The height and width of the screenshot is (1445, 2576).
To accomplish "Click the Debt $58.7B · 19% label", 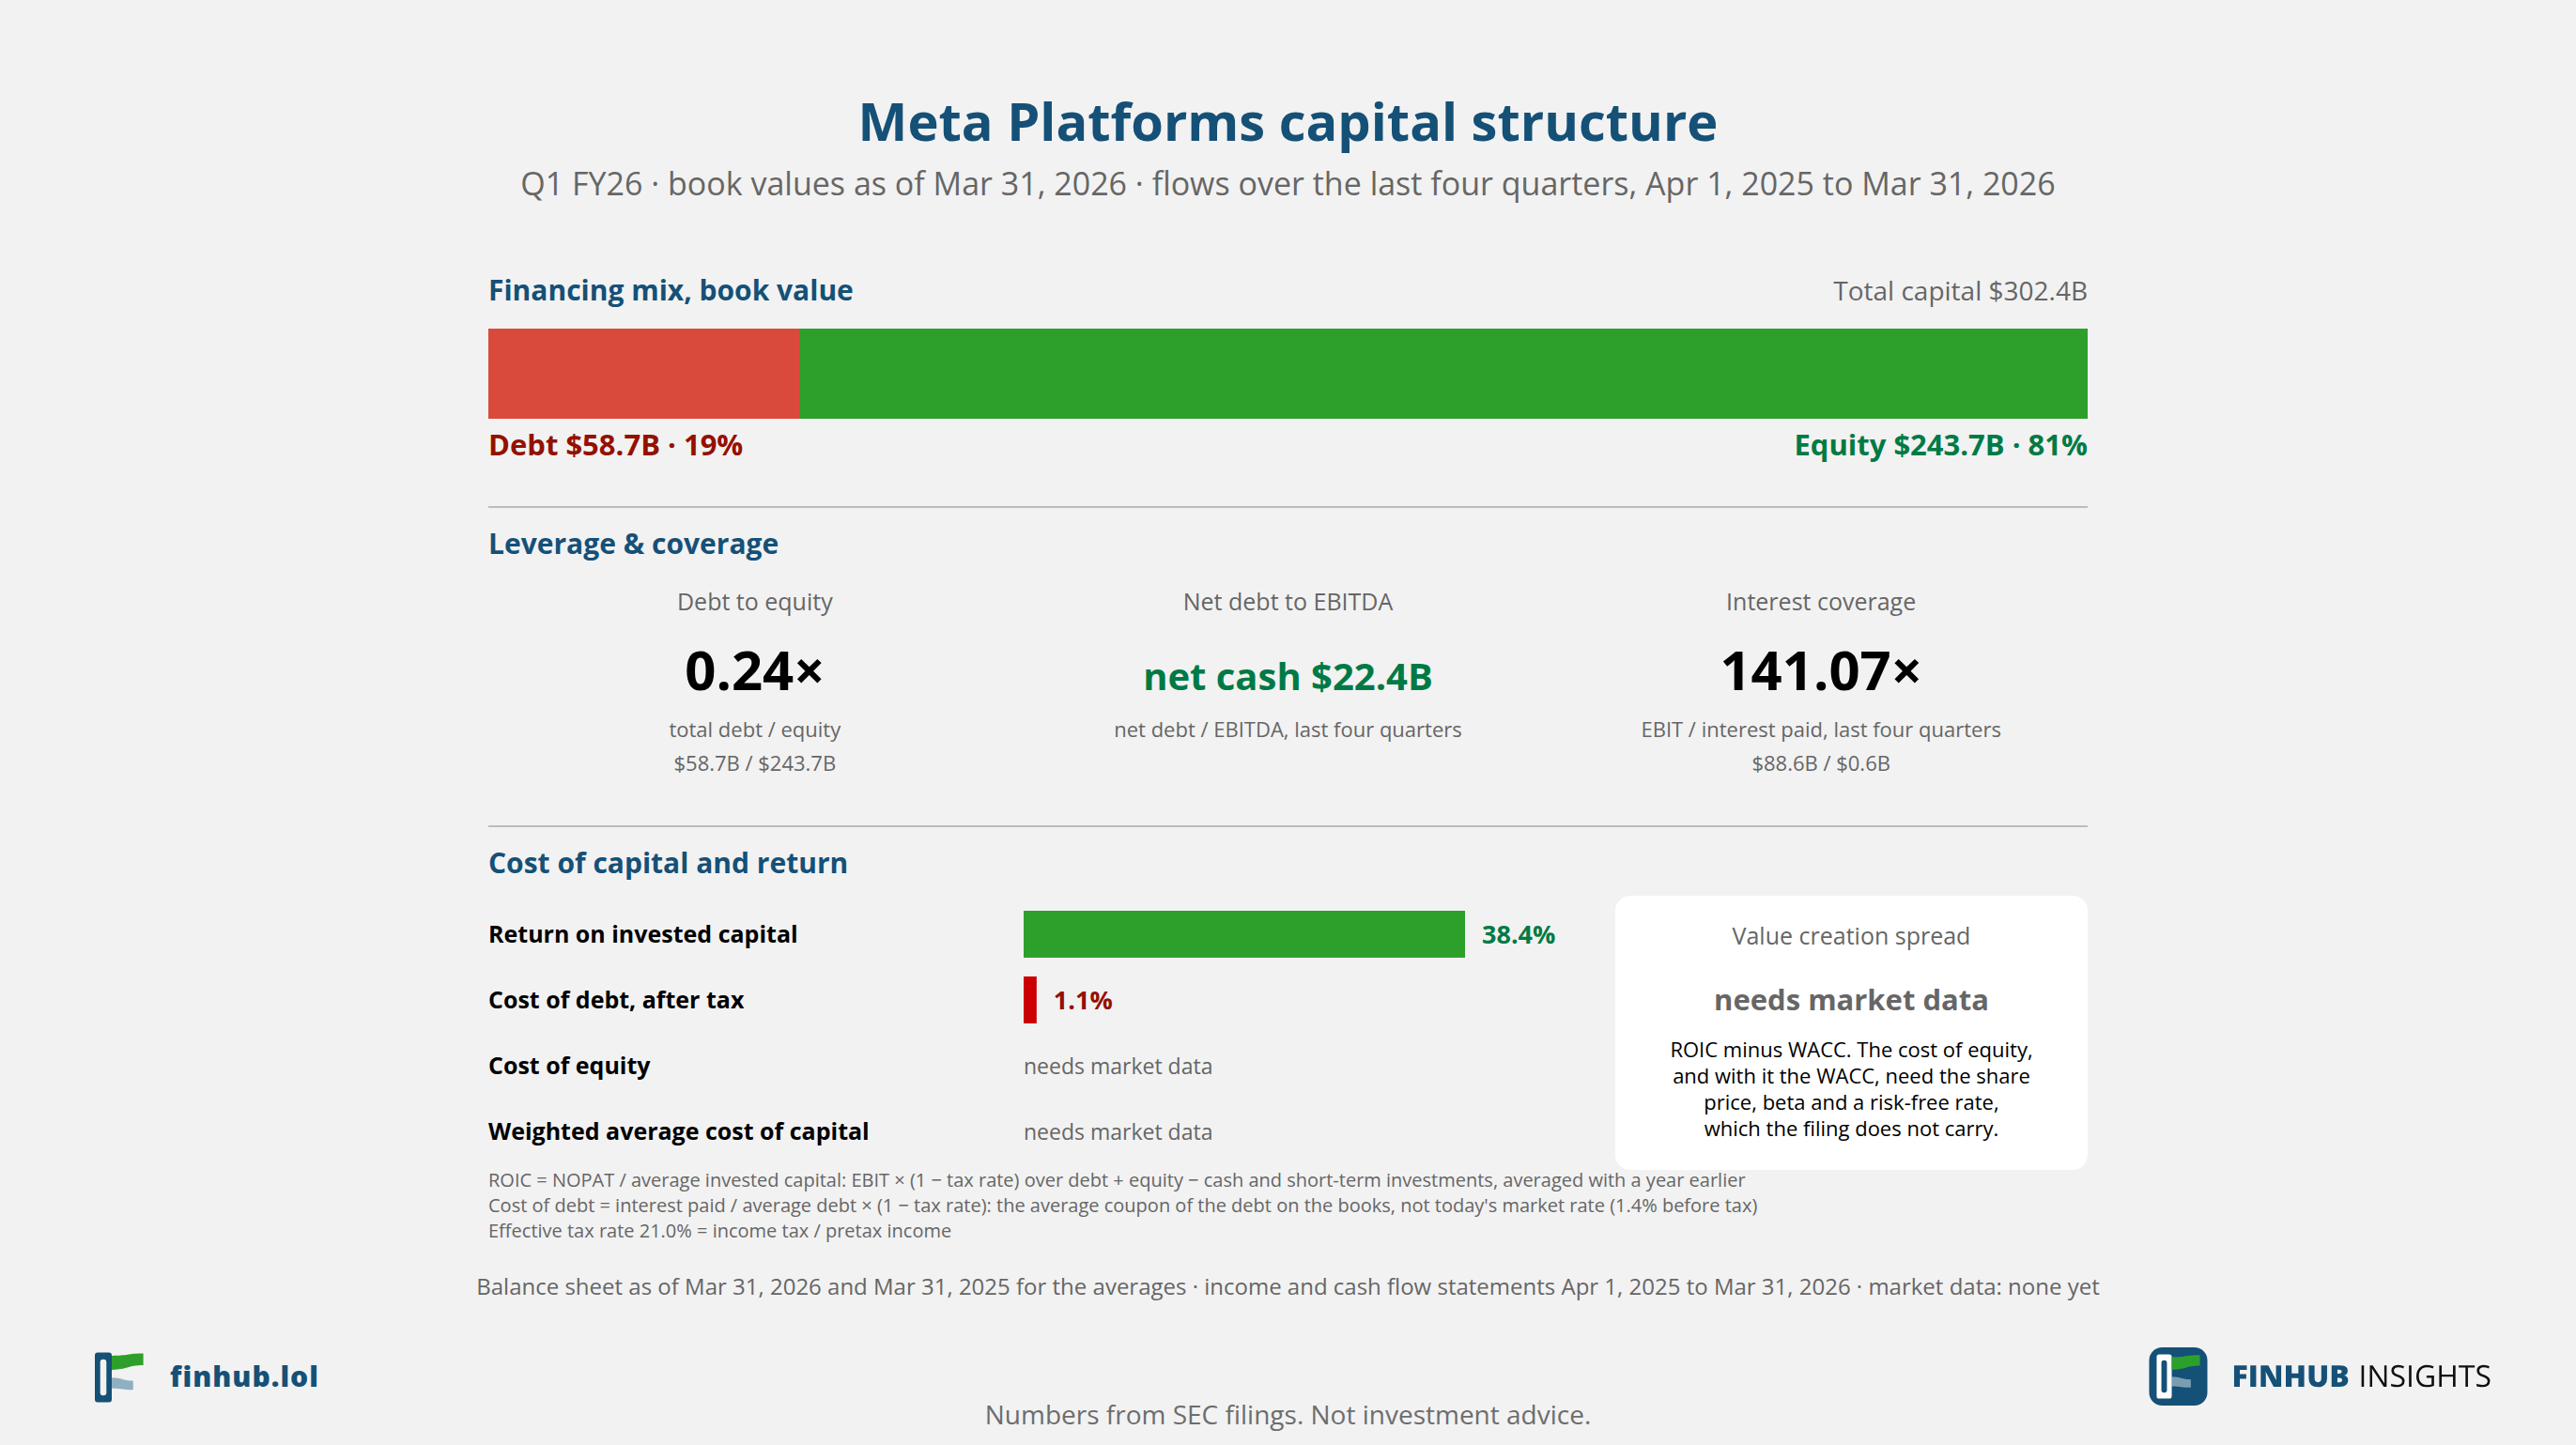I will 615,445.
